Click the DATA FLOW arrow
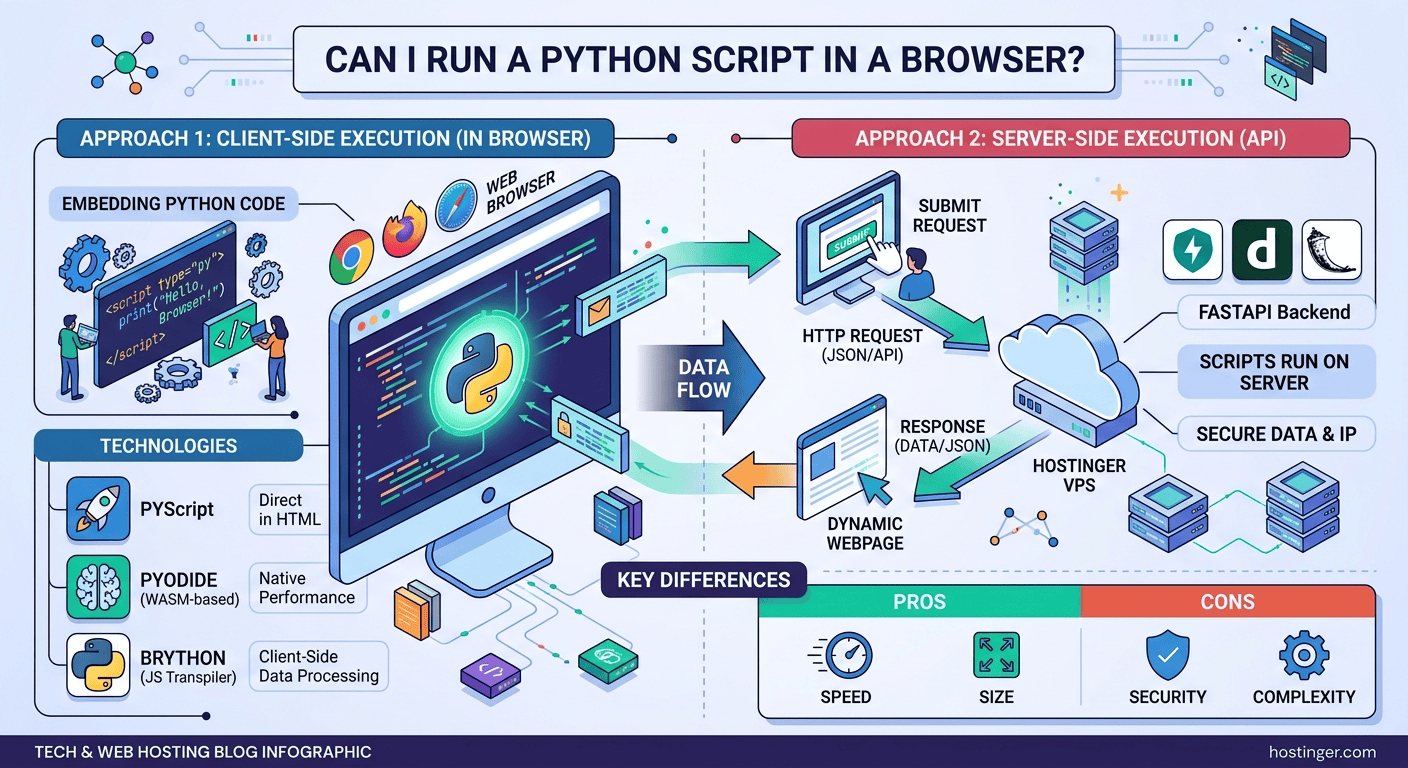This screenshot has height=768, width=1408. [702, 376]
